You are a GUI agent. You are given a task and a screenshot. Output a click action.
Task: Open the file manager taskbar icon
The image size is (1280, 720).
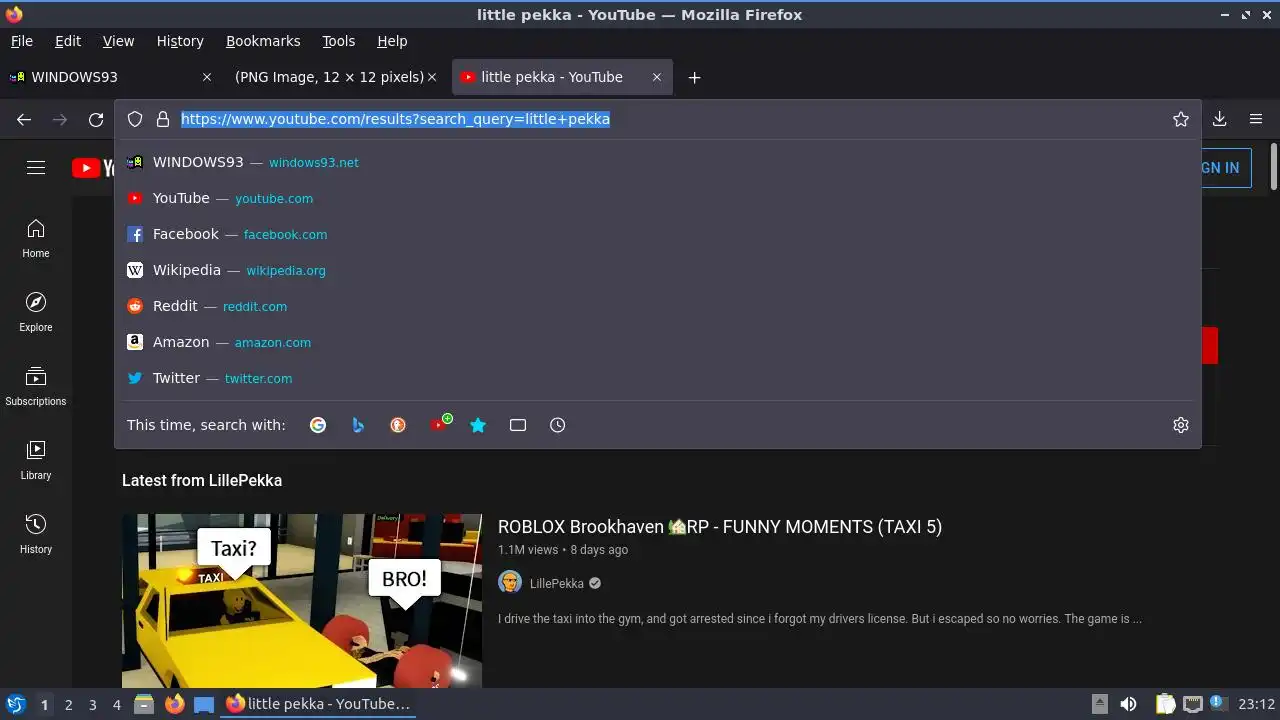click(144, 704)
